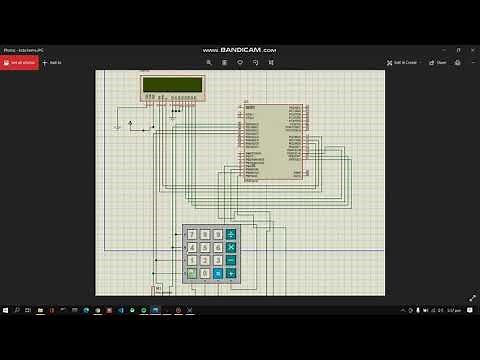Image resolution: width=480 pixels, height=360 pixels.
Task: Switch to Visual Studio Code on taskbar
Action: pyautogui.click(x=121, y=310)
